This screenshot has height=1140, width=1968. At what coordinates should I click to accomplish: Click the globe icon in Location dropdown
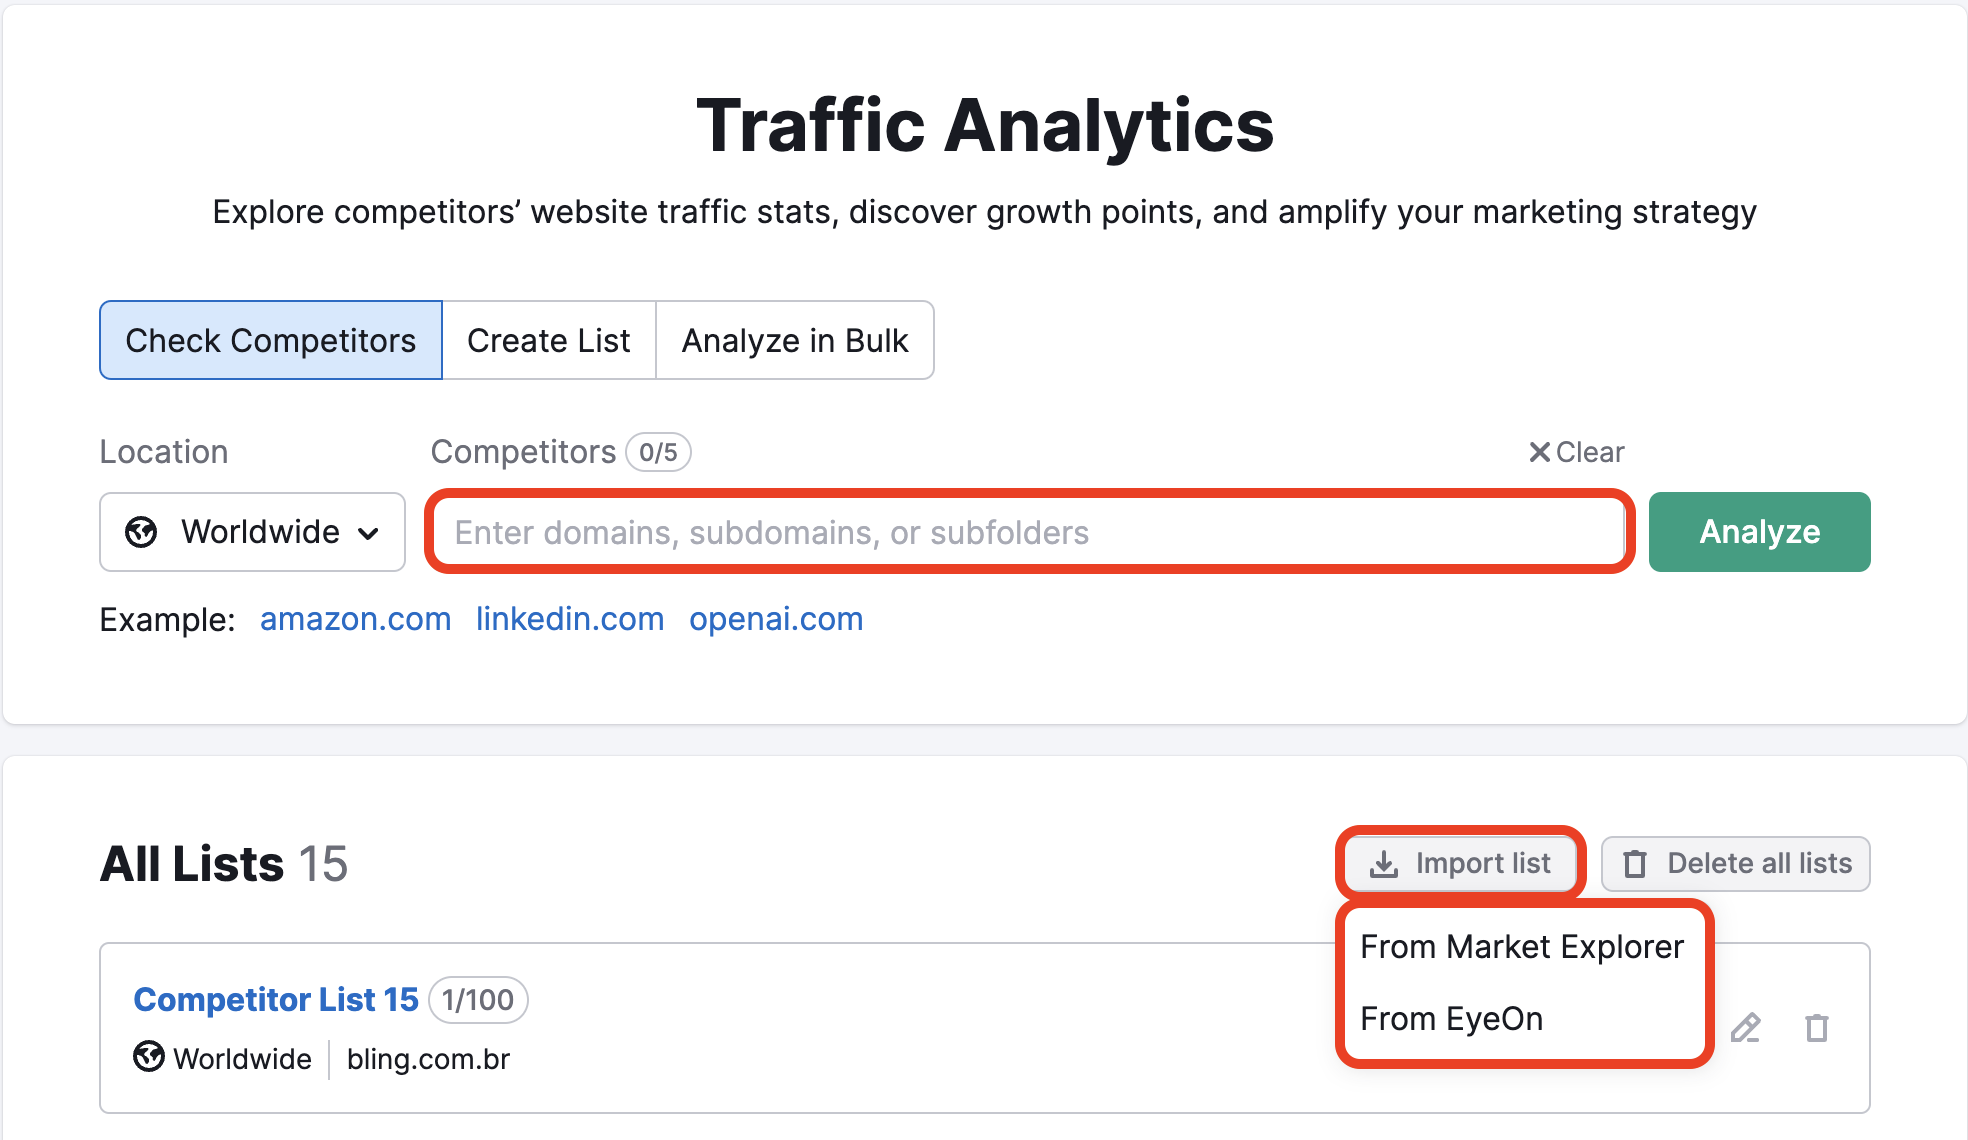(x=141, y=532)
